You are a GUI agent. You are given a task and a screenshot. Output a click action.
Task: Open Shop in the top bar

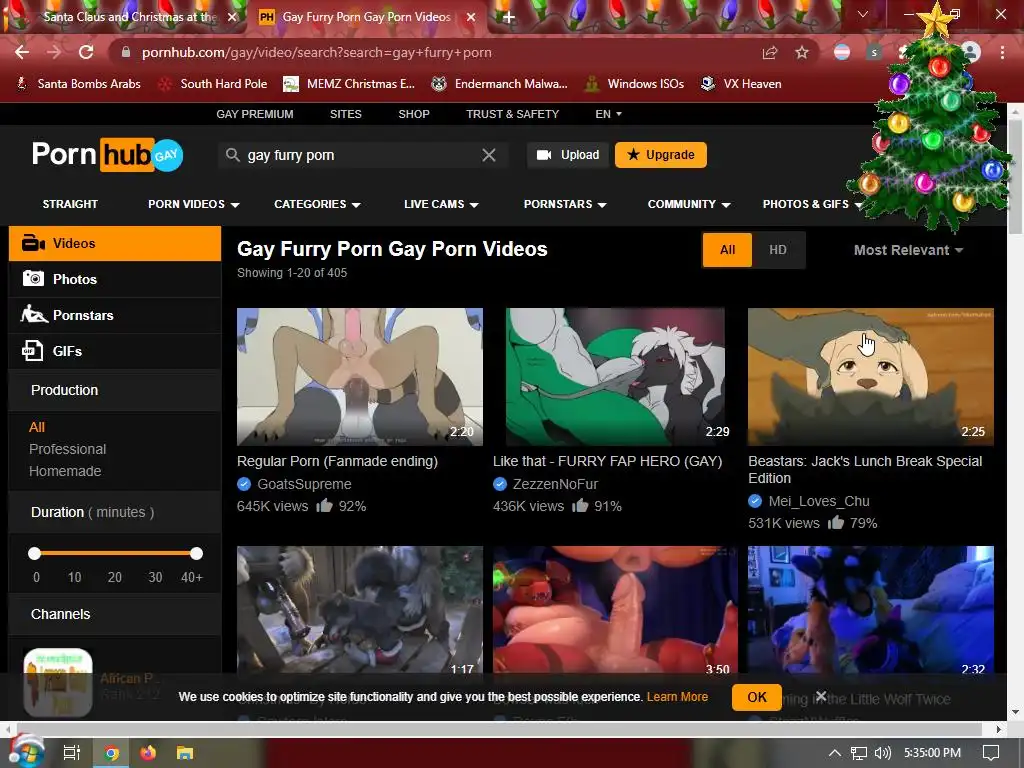(414, 114)
